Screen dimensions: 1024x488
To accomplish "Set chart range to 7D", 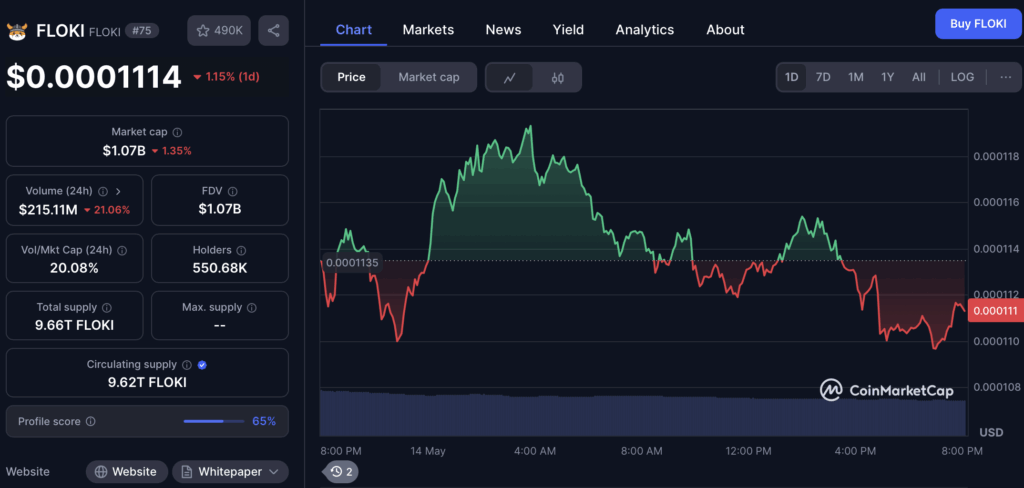I will point(823,77).
